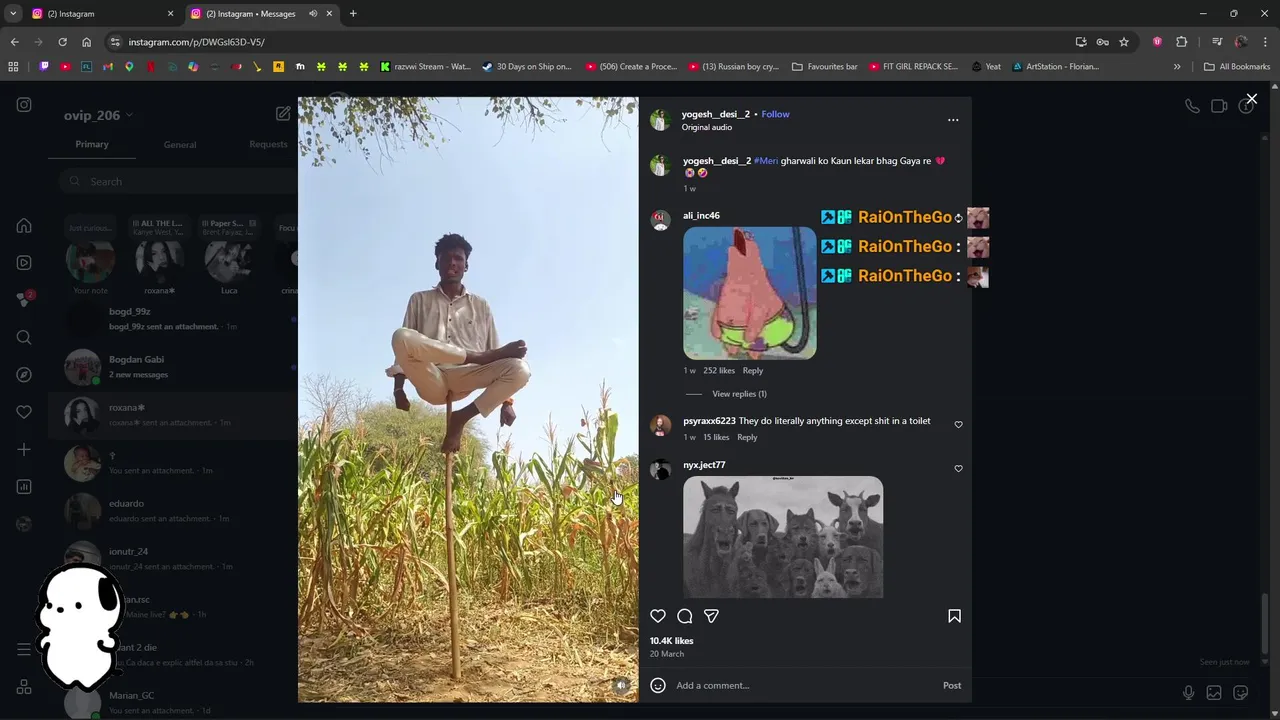Open dashboard chart icon in sidebar
This screenshot has height=720, width=1280.
click(x=24, y=487)
